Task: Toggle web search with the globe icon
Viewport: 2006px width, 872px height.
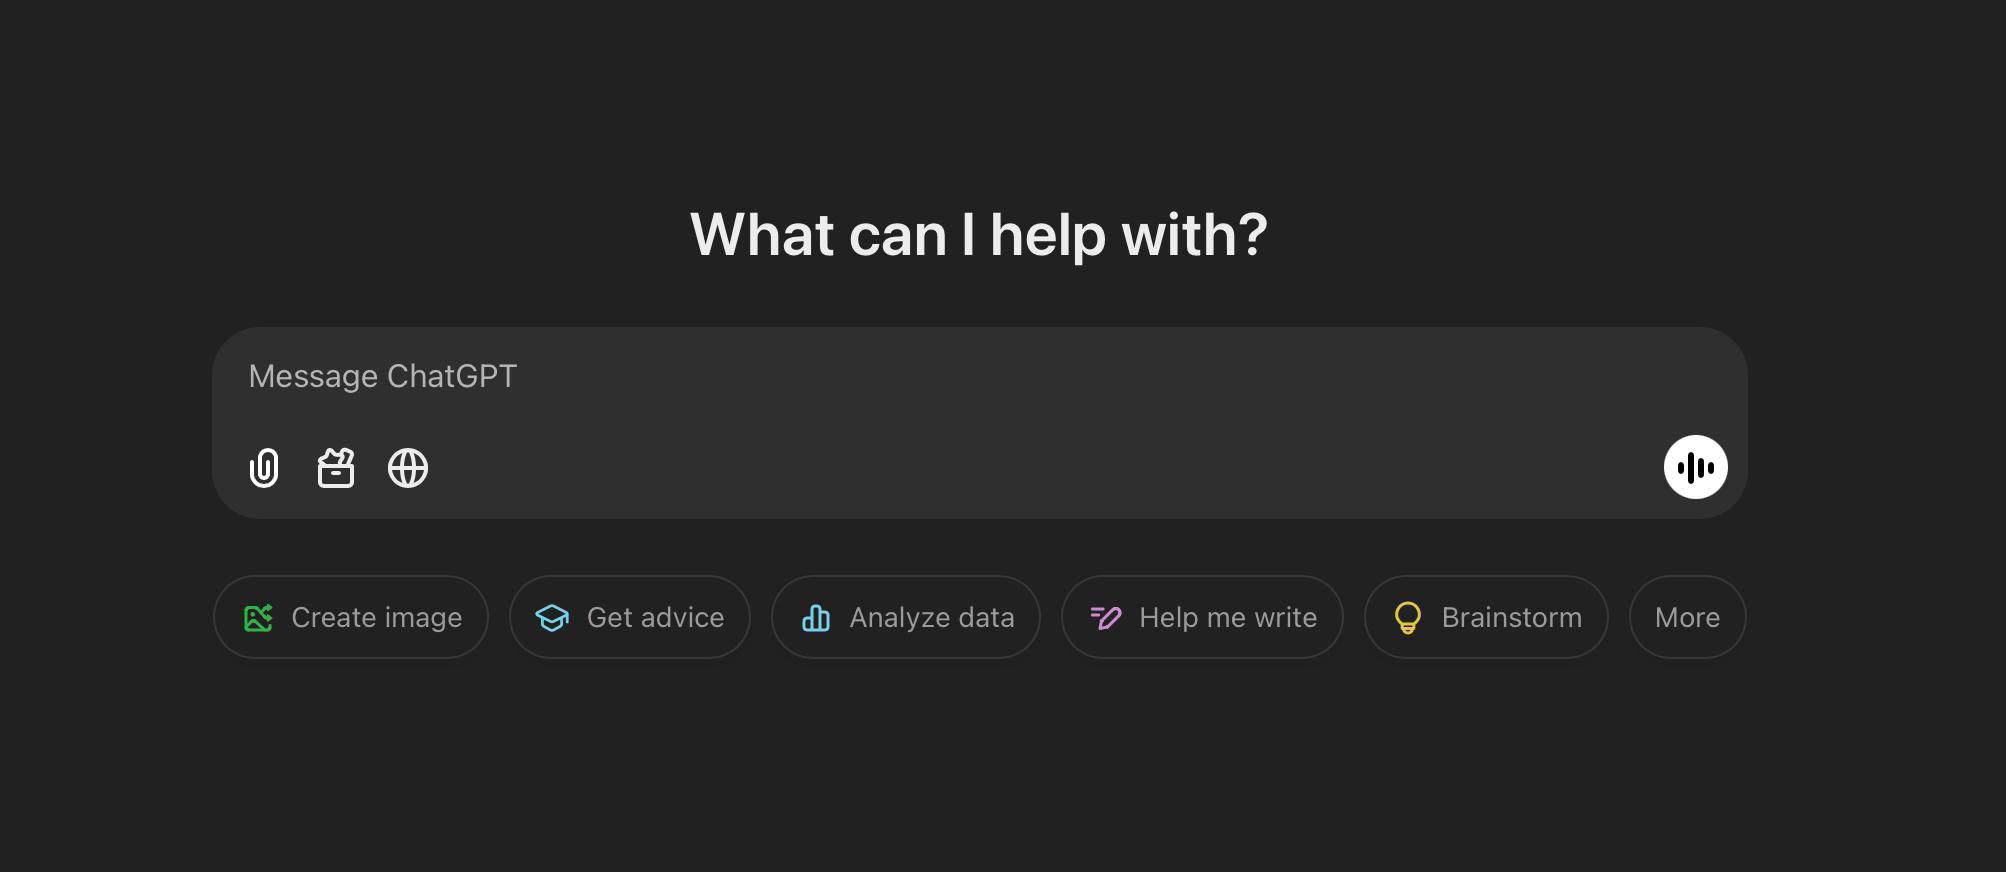Action: coord(408,468)
